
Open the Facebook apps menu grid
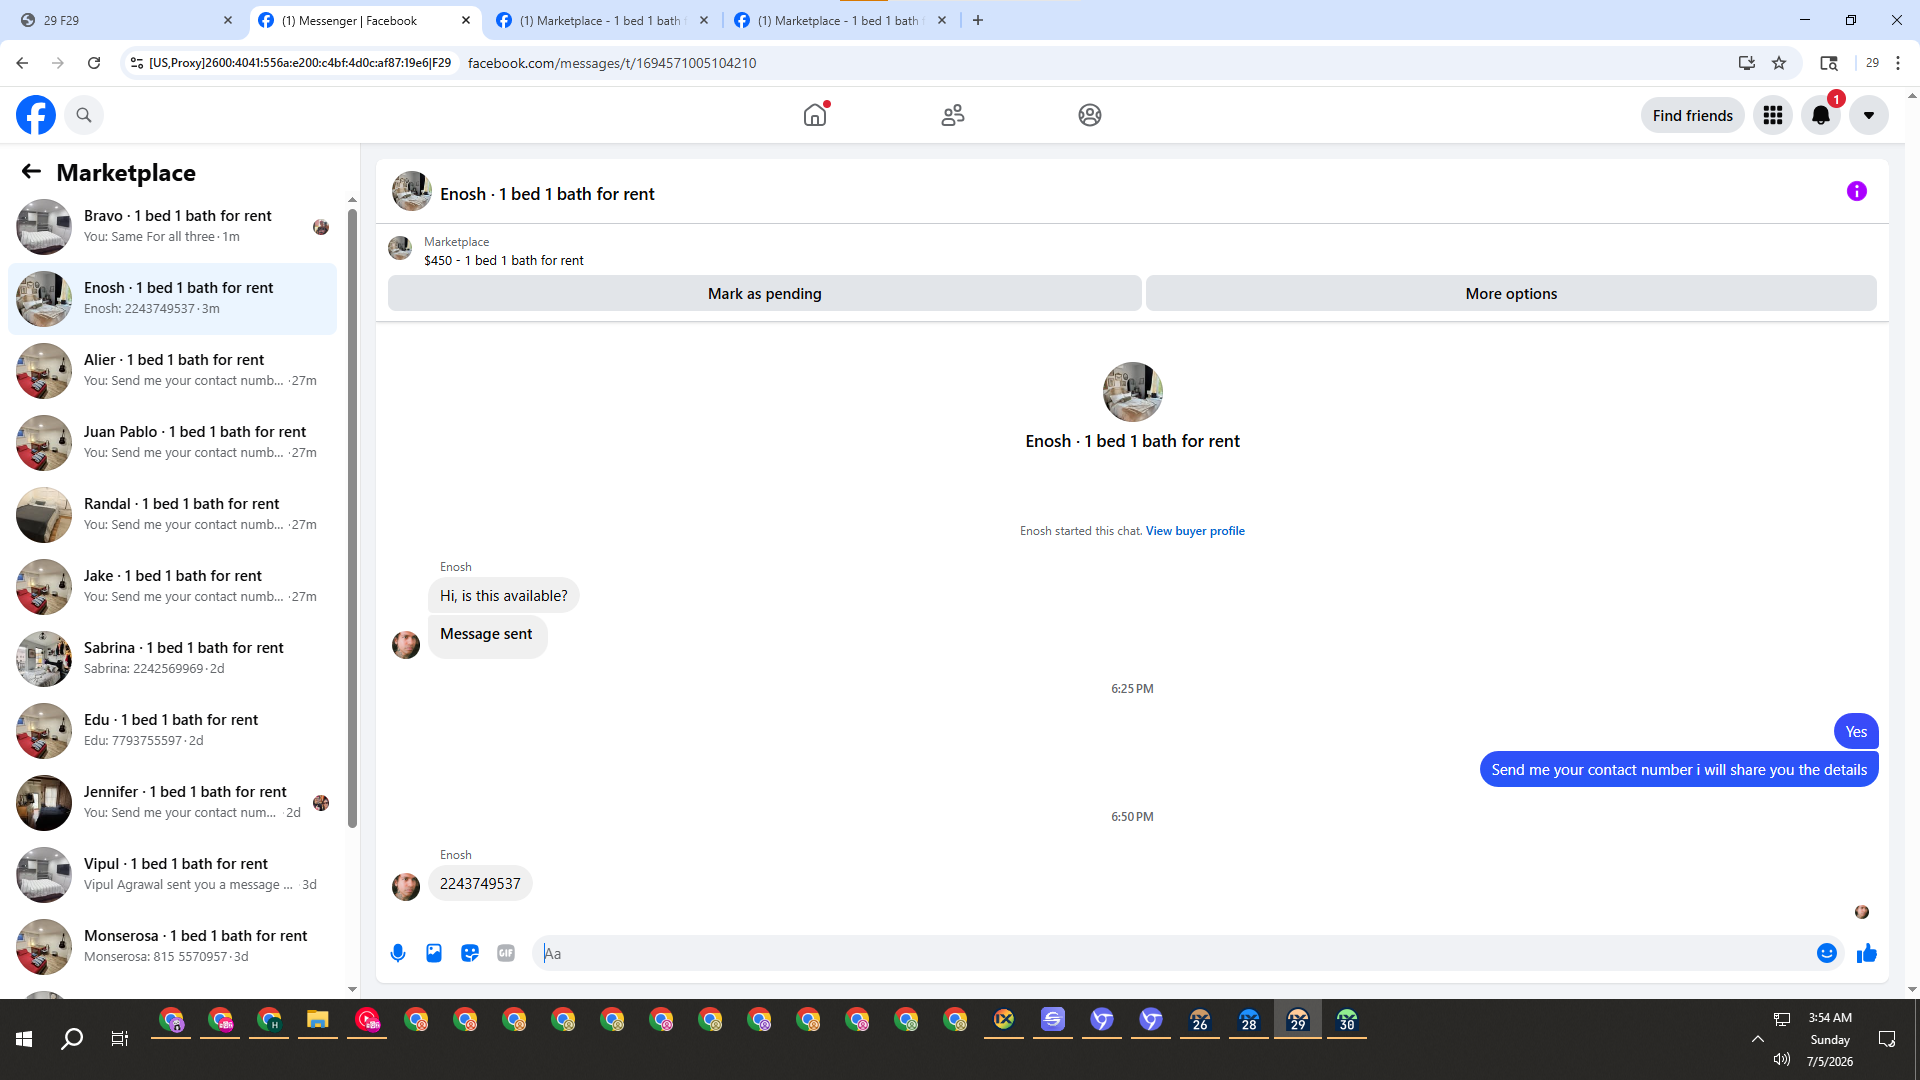tap(1773, 115)
